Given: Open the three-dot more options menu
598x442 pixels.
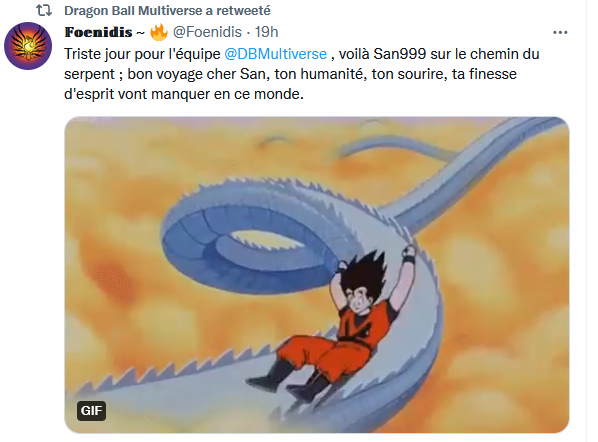Looking at the screenshot, I should [x=560, y=33].
